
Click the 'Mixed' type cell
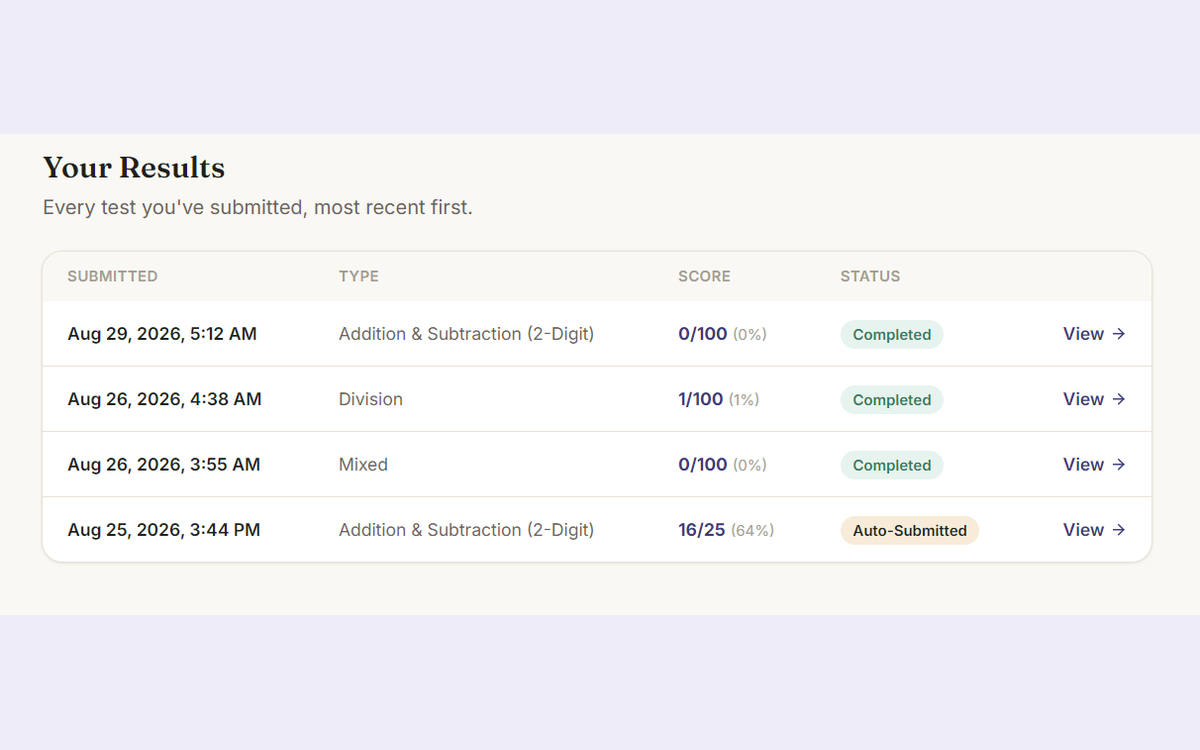pyautogui.click(x=363, y=464)
